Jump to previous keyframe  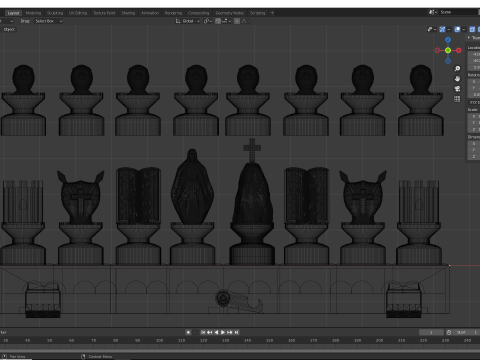click(x=210, y=332)
